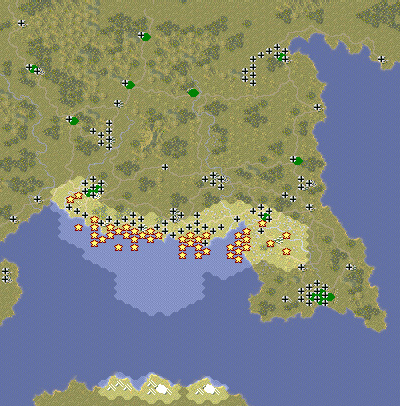
Task: Select the right snow-capped mountain peak on the southern island
Action: click(209, 389)
